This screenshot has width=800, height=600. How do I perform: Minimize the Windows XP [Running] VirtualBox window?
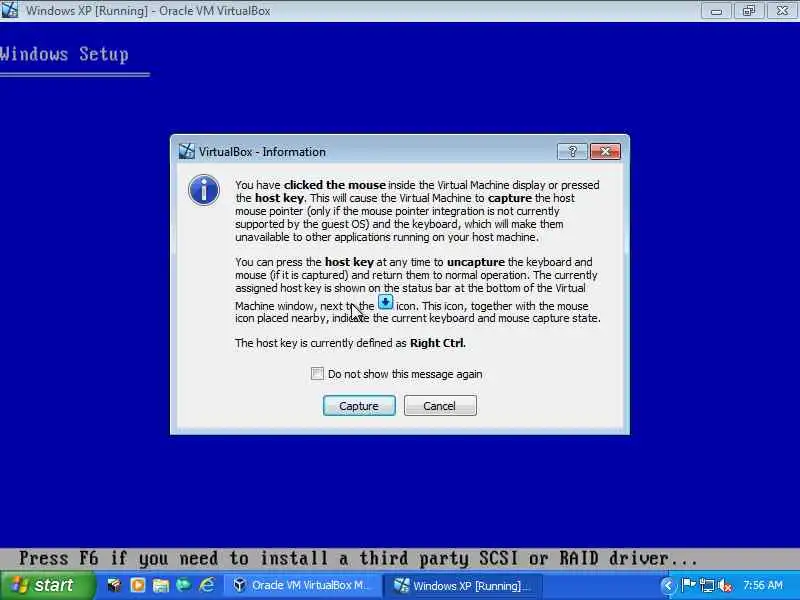[x=716, y=11]
